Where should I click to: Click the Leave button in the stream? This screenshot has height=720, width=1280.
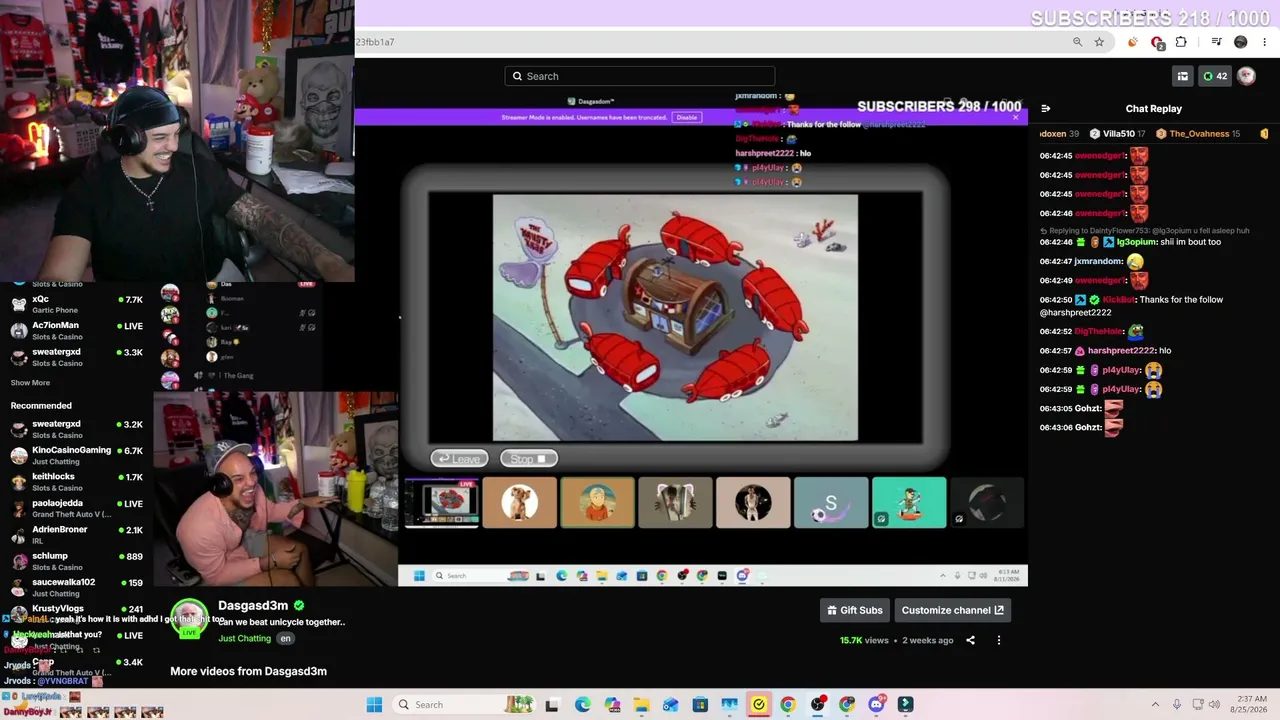pos(460,458)
